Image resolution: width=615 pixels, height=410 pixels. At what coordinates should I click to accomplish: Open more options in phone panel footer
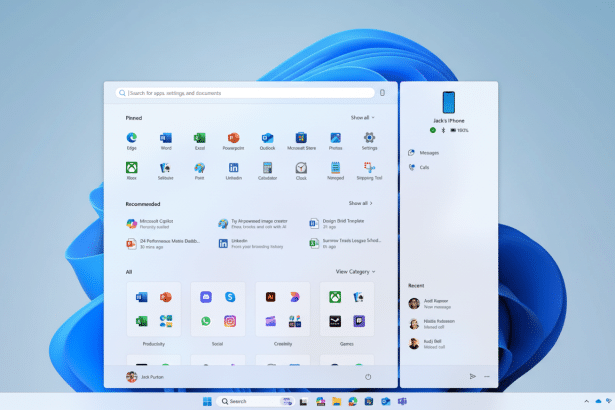487,376
